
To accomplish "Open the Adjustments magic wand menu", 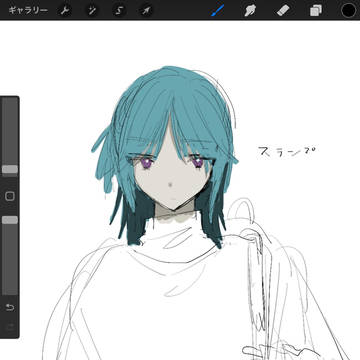I will point(91,11).
